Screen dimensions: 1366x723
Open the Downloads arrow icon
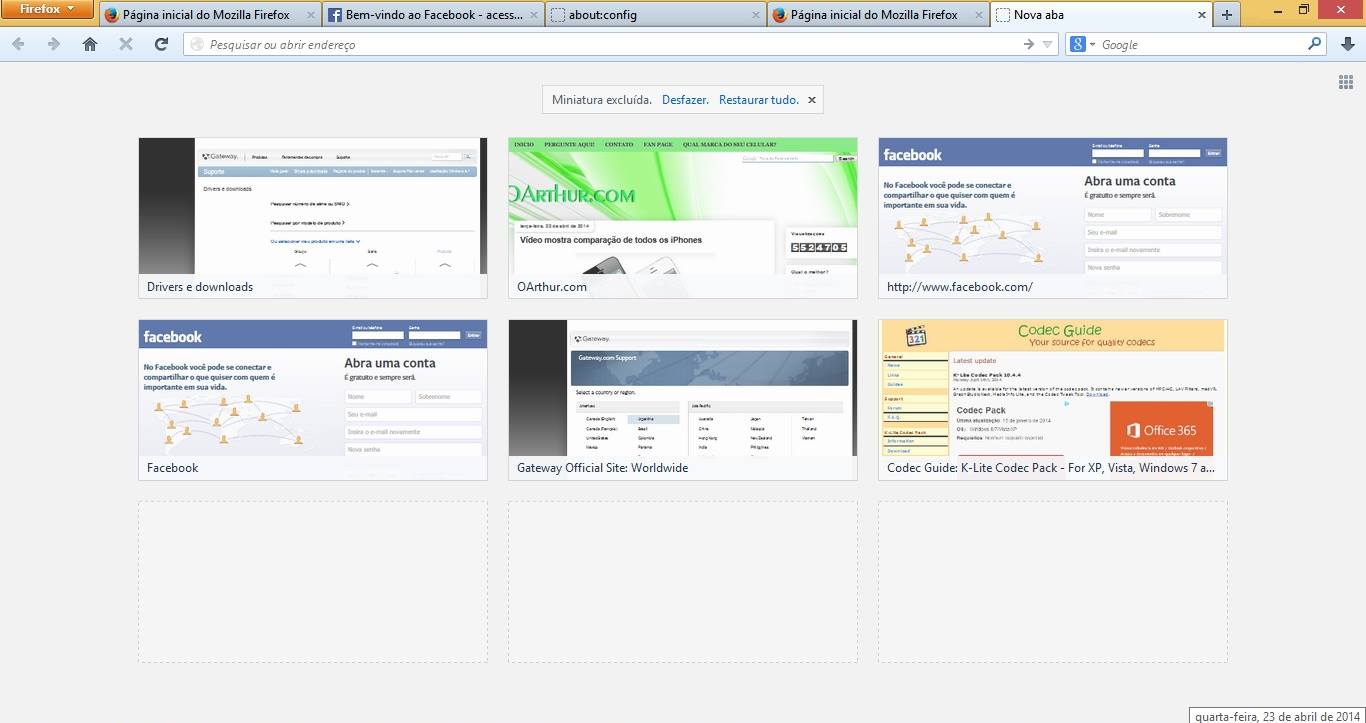pyautogui.click(x=1348, y=44)
